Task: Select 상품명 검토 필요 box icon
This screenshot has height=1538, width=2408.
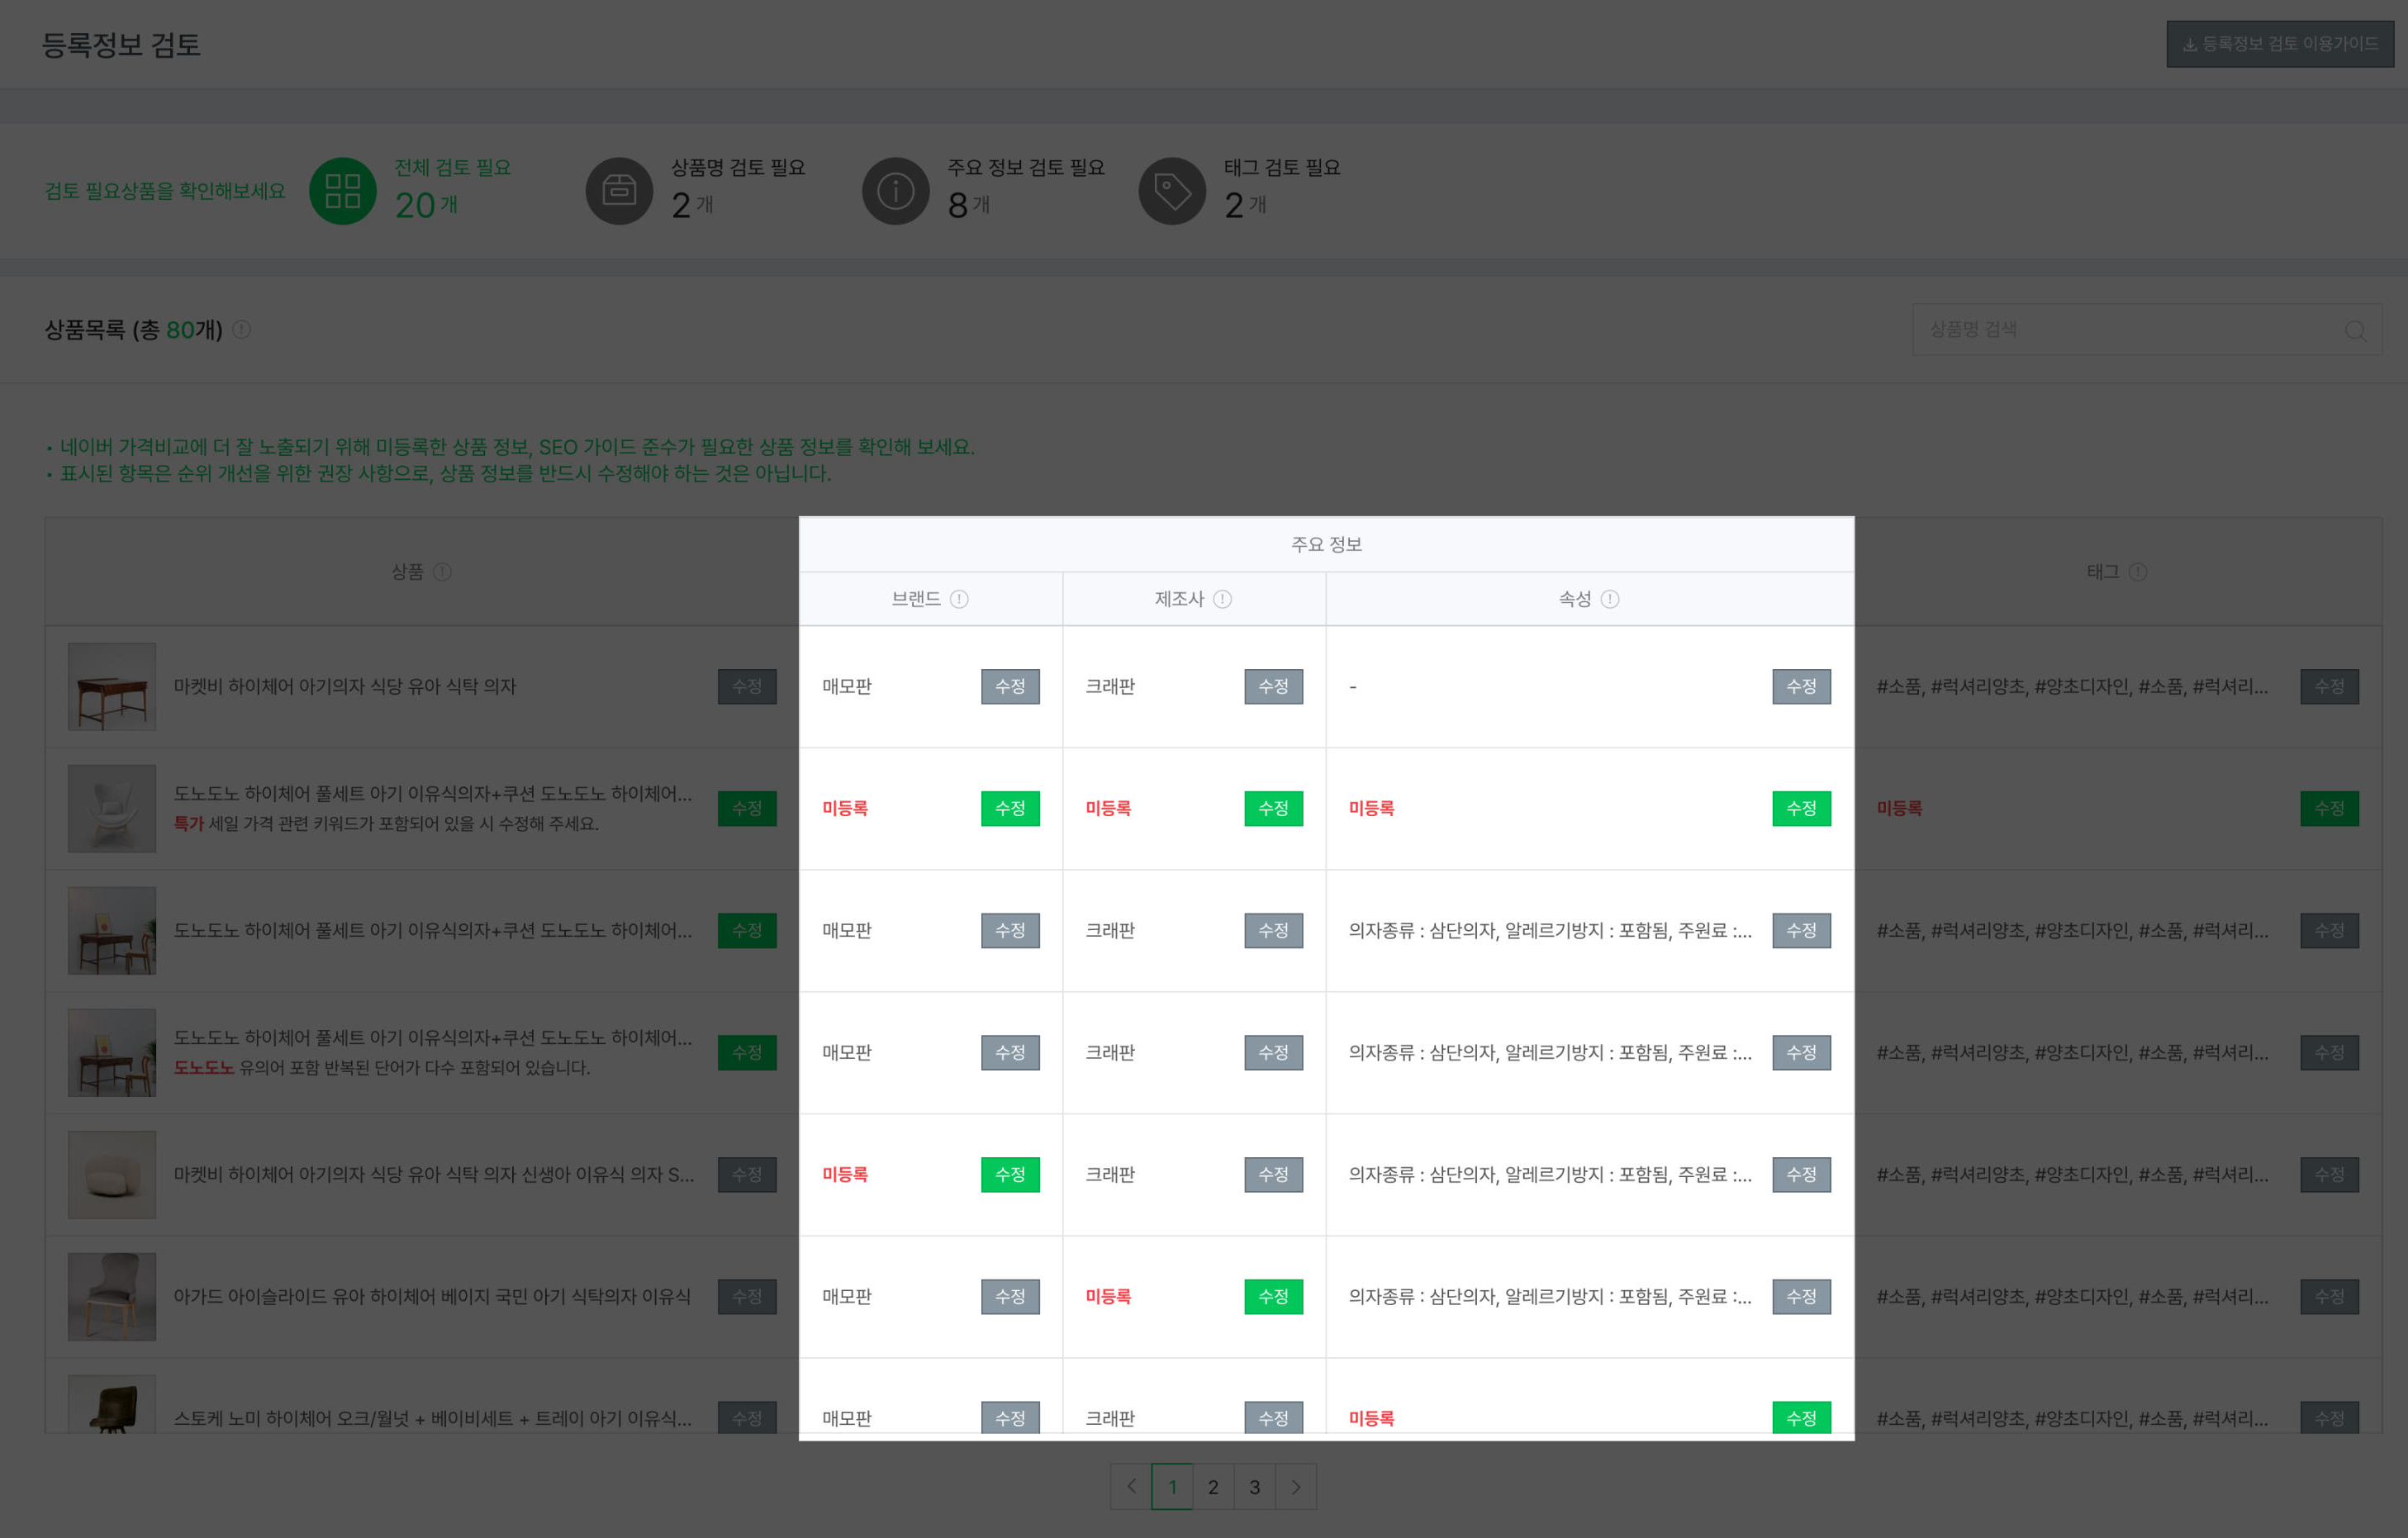Action: click(619, 190)
